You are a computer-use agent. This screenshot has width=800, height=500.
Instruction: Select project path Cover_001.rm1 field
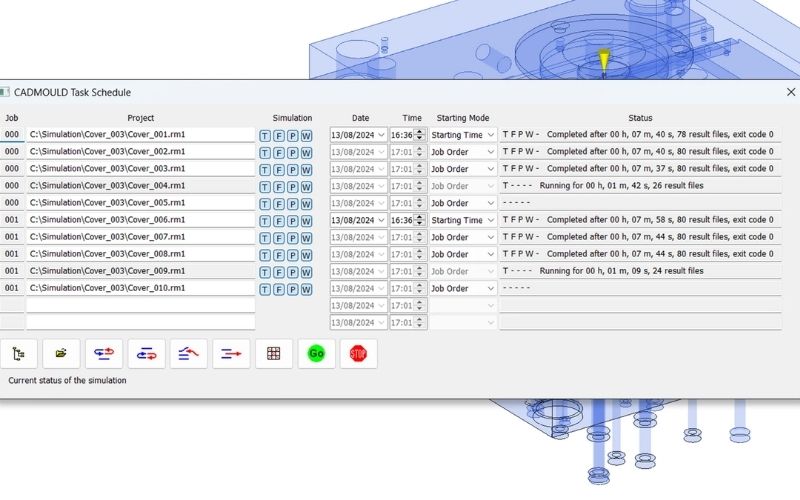click(140, 135)
